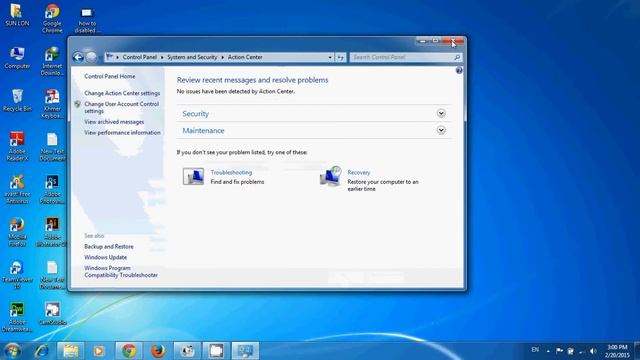Open the address bar history dropdown
This screenshot has width=640, height=360.
click(x=330, y=58)
